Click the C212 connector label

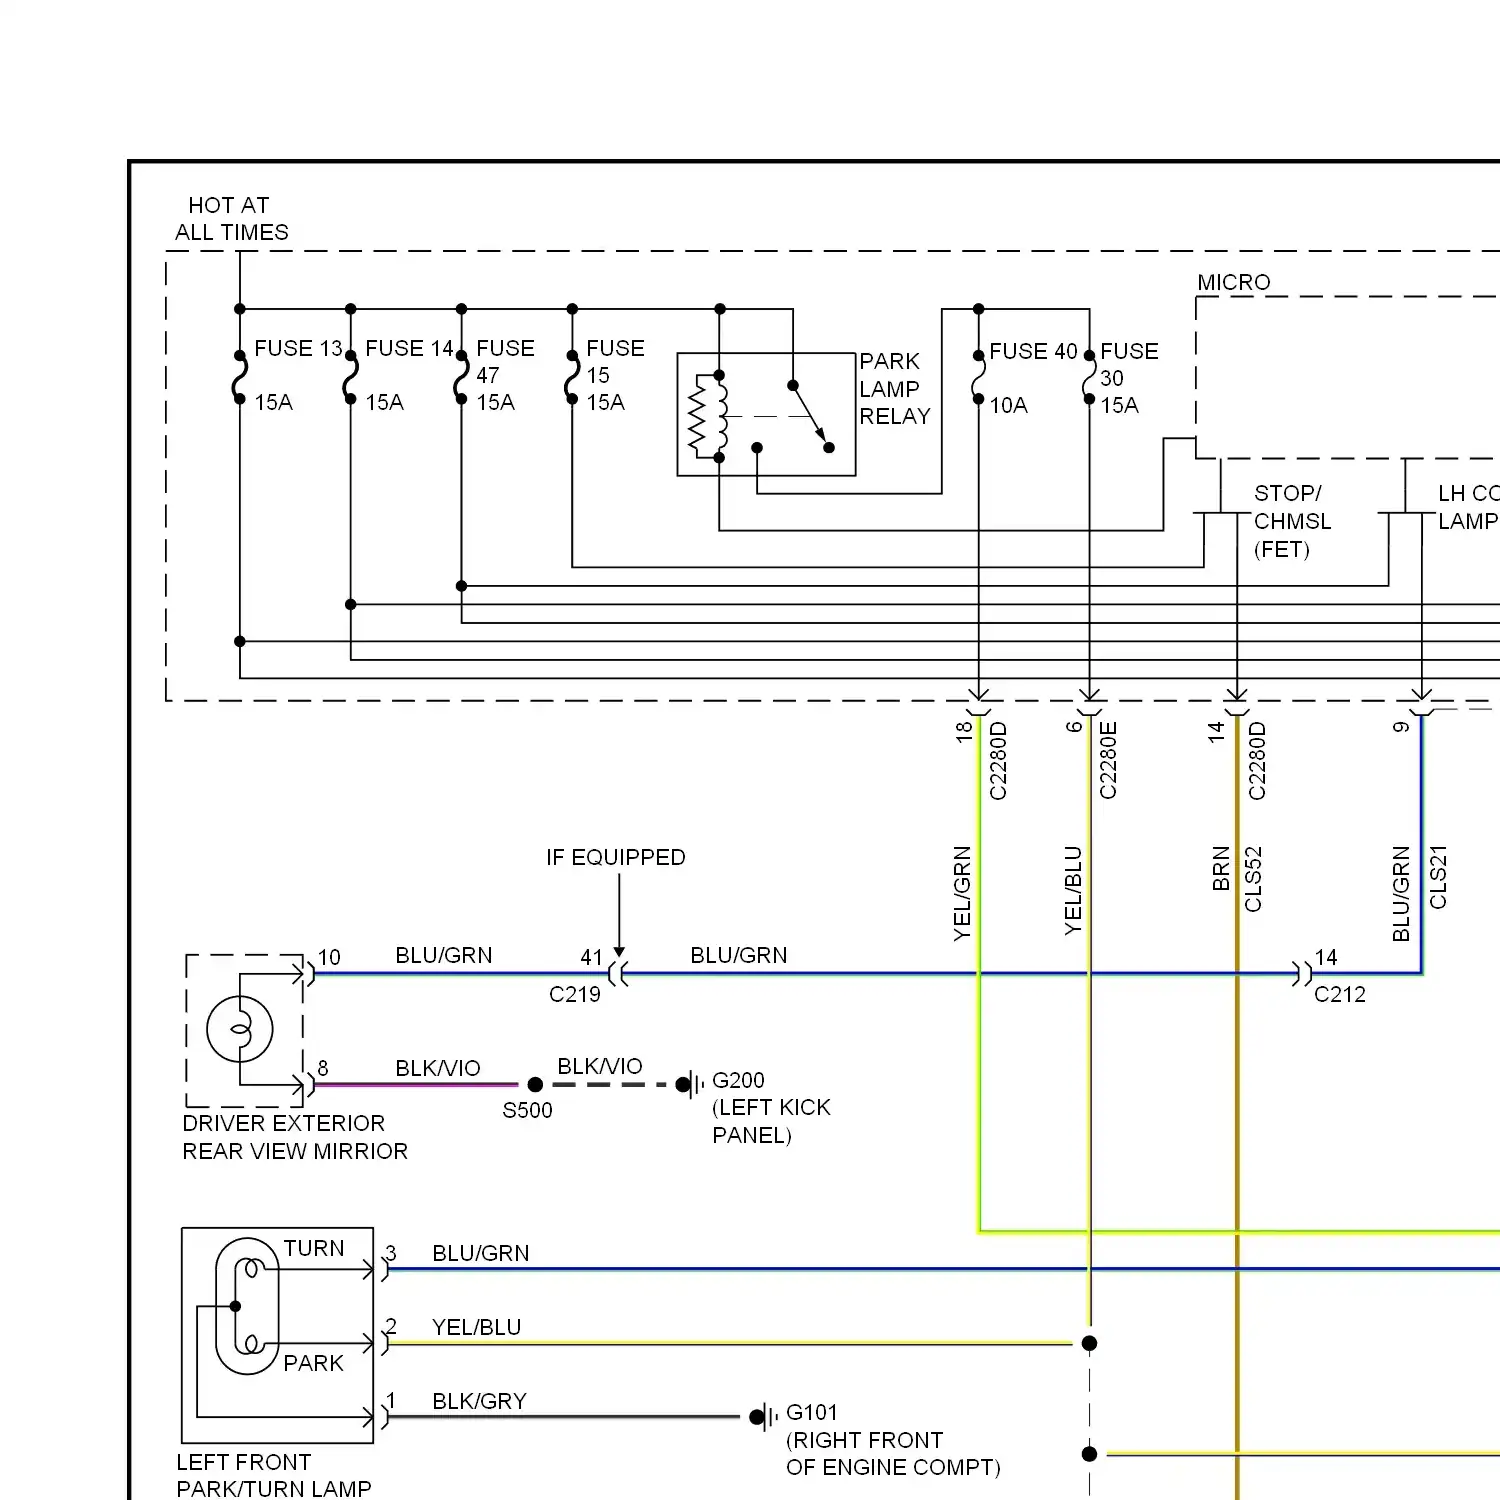click(x=1340, y=994)
